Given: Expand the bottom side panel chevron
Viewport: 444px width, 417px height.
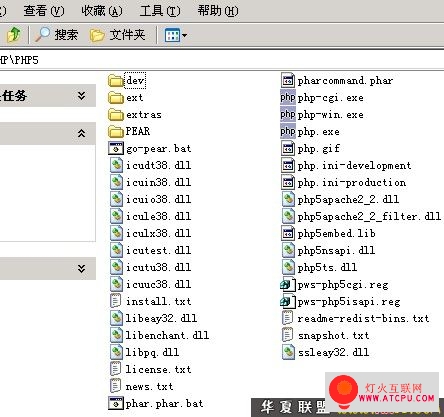Looking at the screenshot, I should click(x=81, y=269).
